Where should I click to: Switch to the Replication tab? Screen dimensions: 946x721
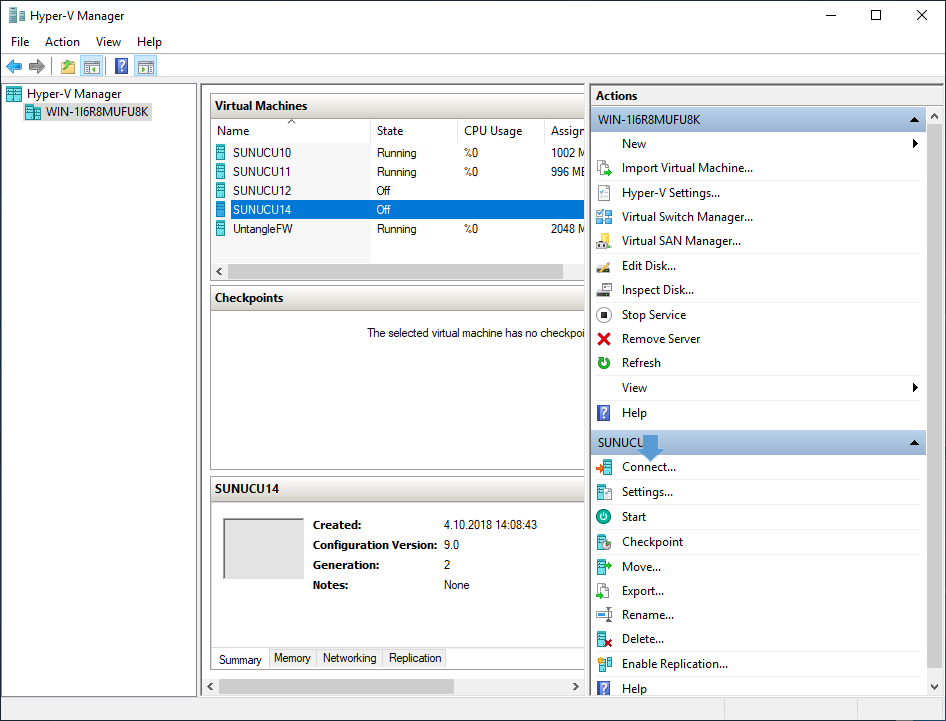(415, 658)
